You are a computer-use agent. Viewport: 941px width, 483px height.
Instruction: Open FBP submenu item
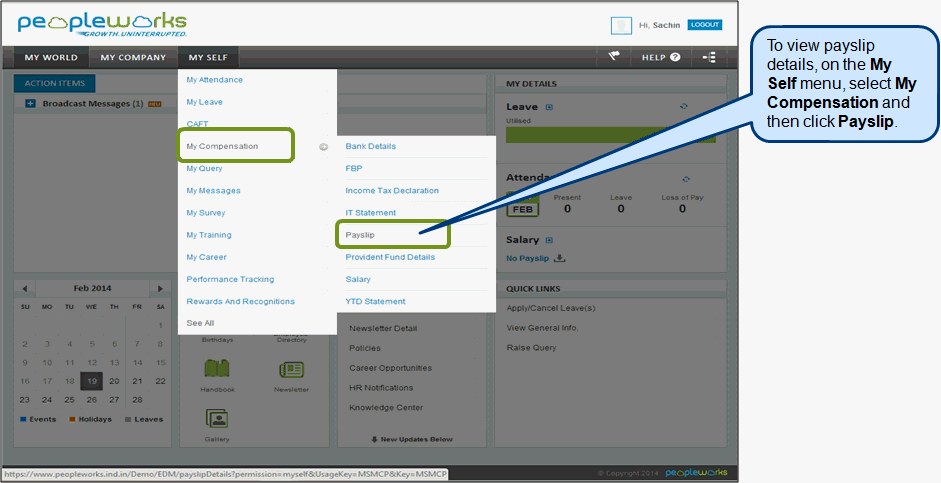pos(354,169)
